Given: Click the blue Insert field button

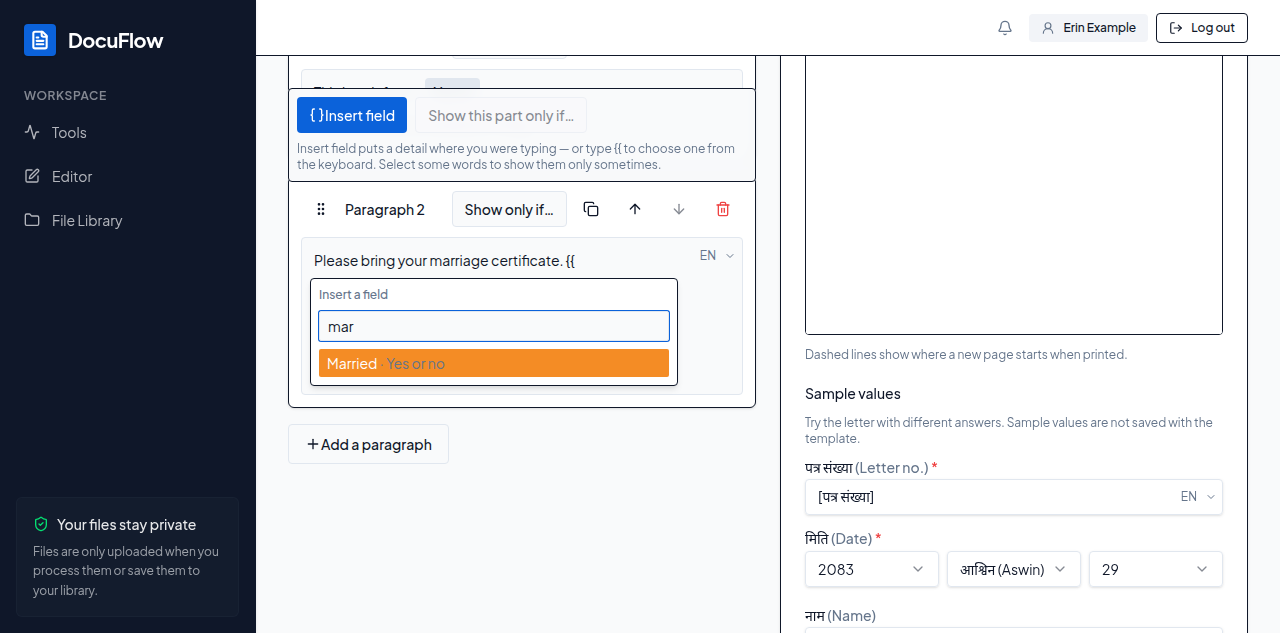Looking at the screenshot, I should coord(352,115).
